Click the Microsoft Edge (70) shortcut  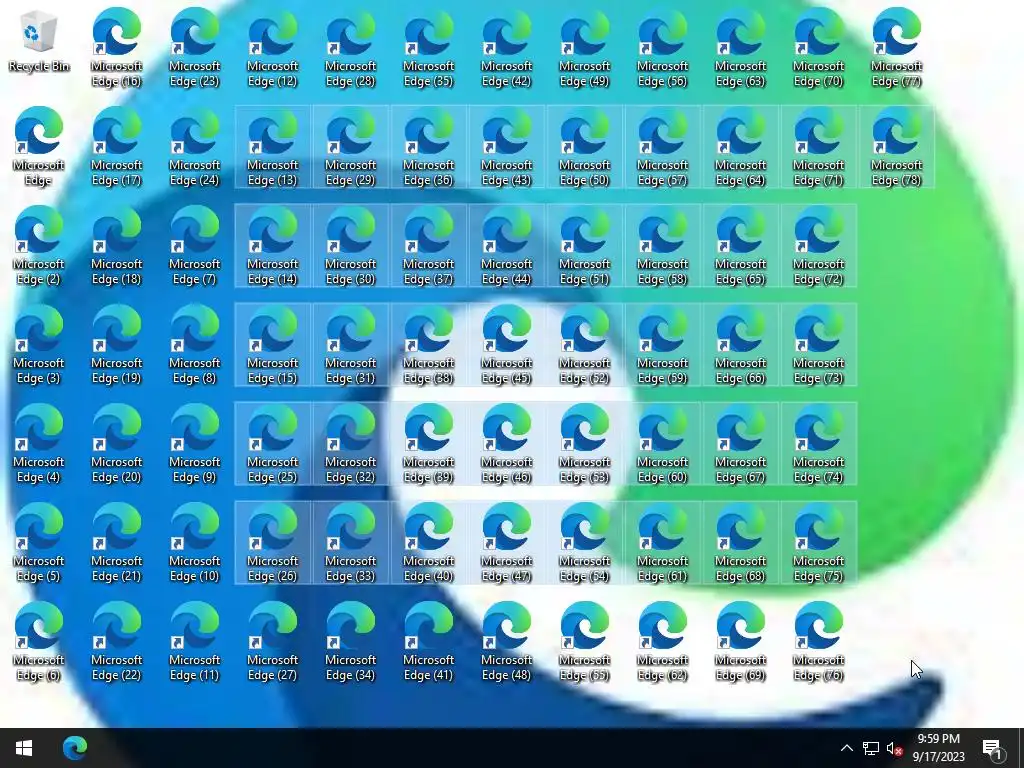818,48
